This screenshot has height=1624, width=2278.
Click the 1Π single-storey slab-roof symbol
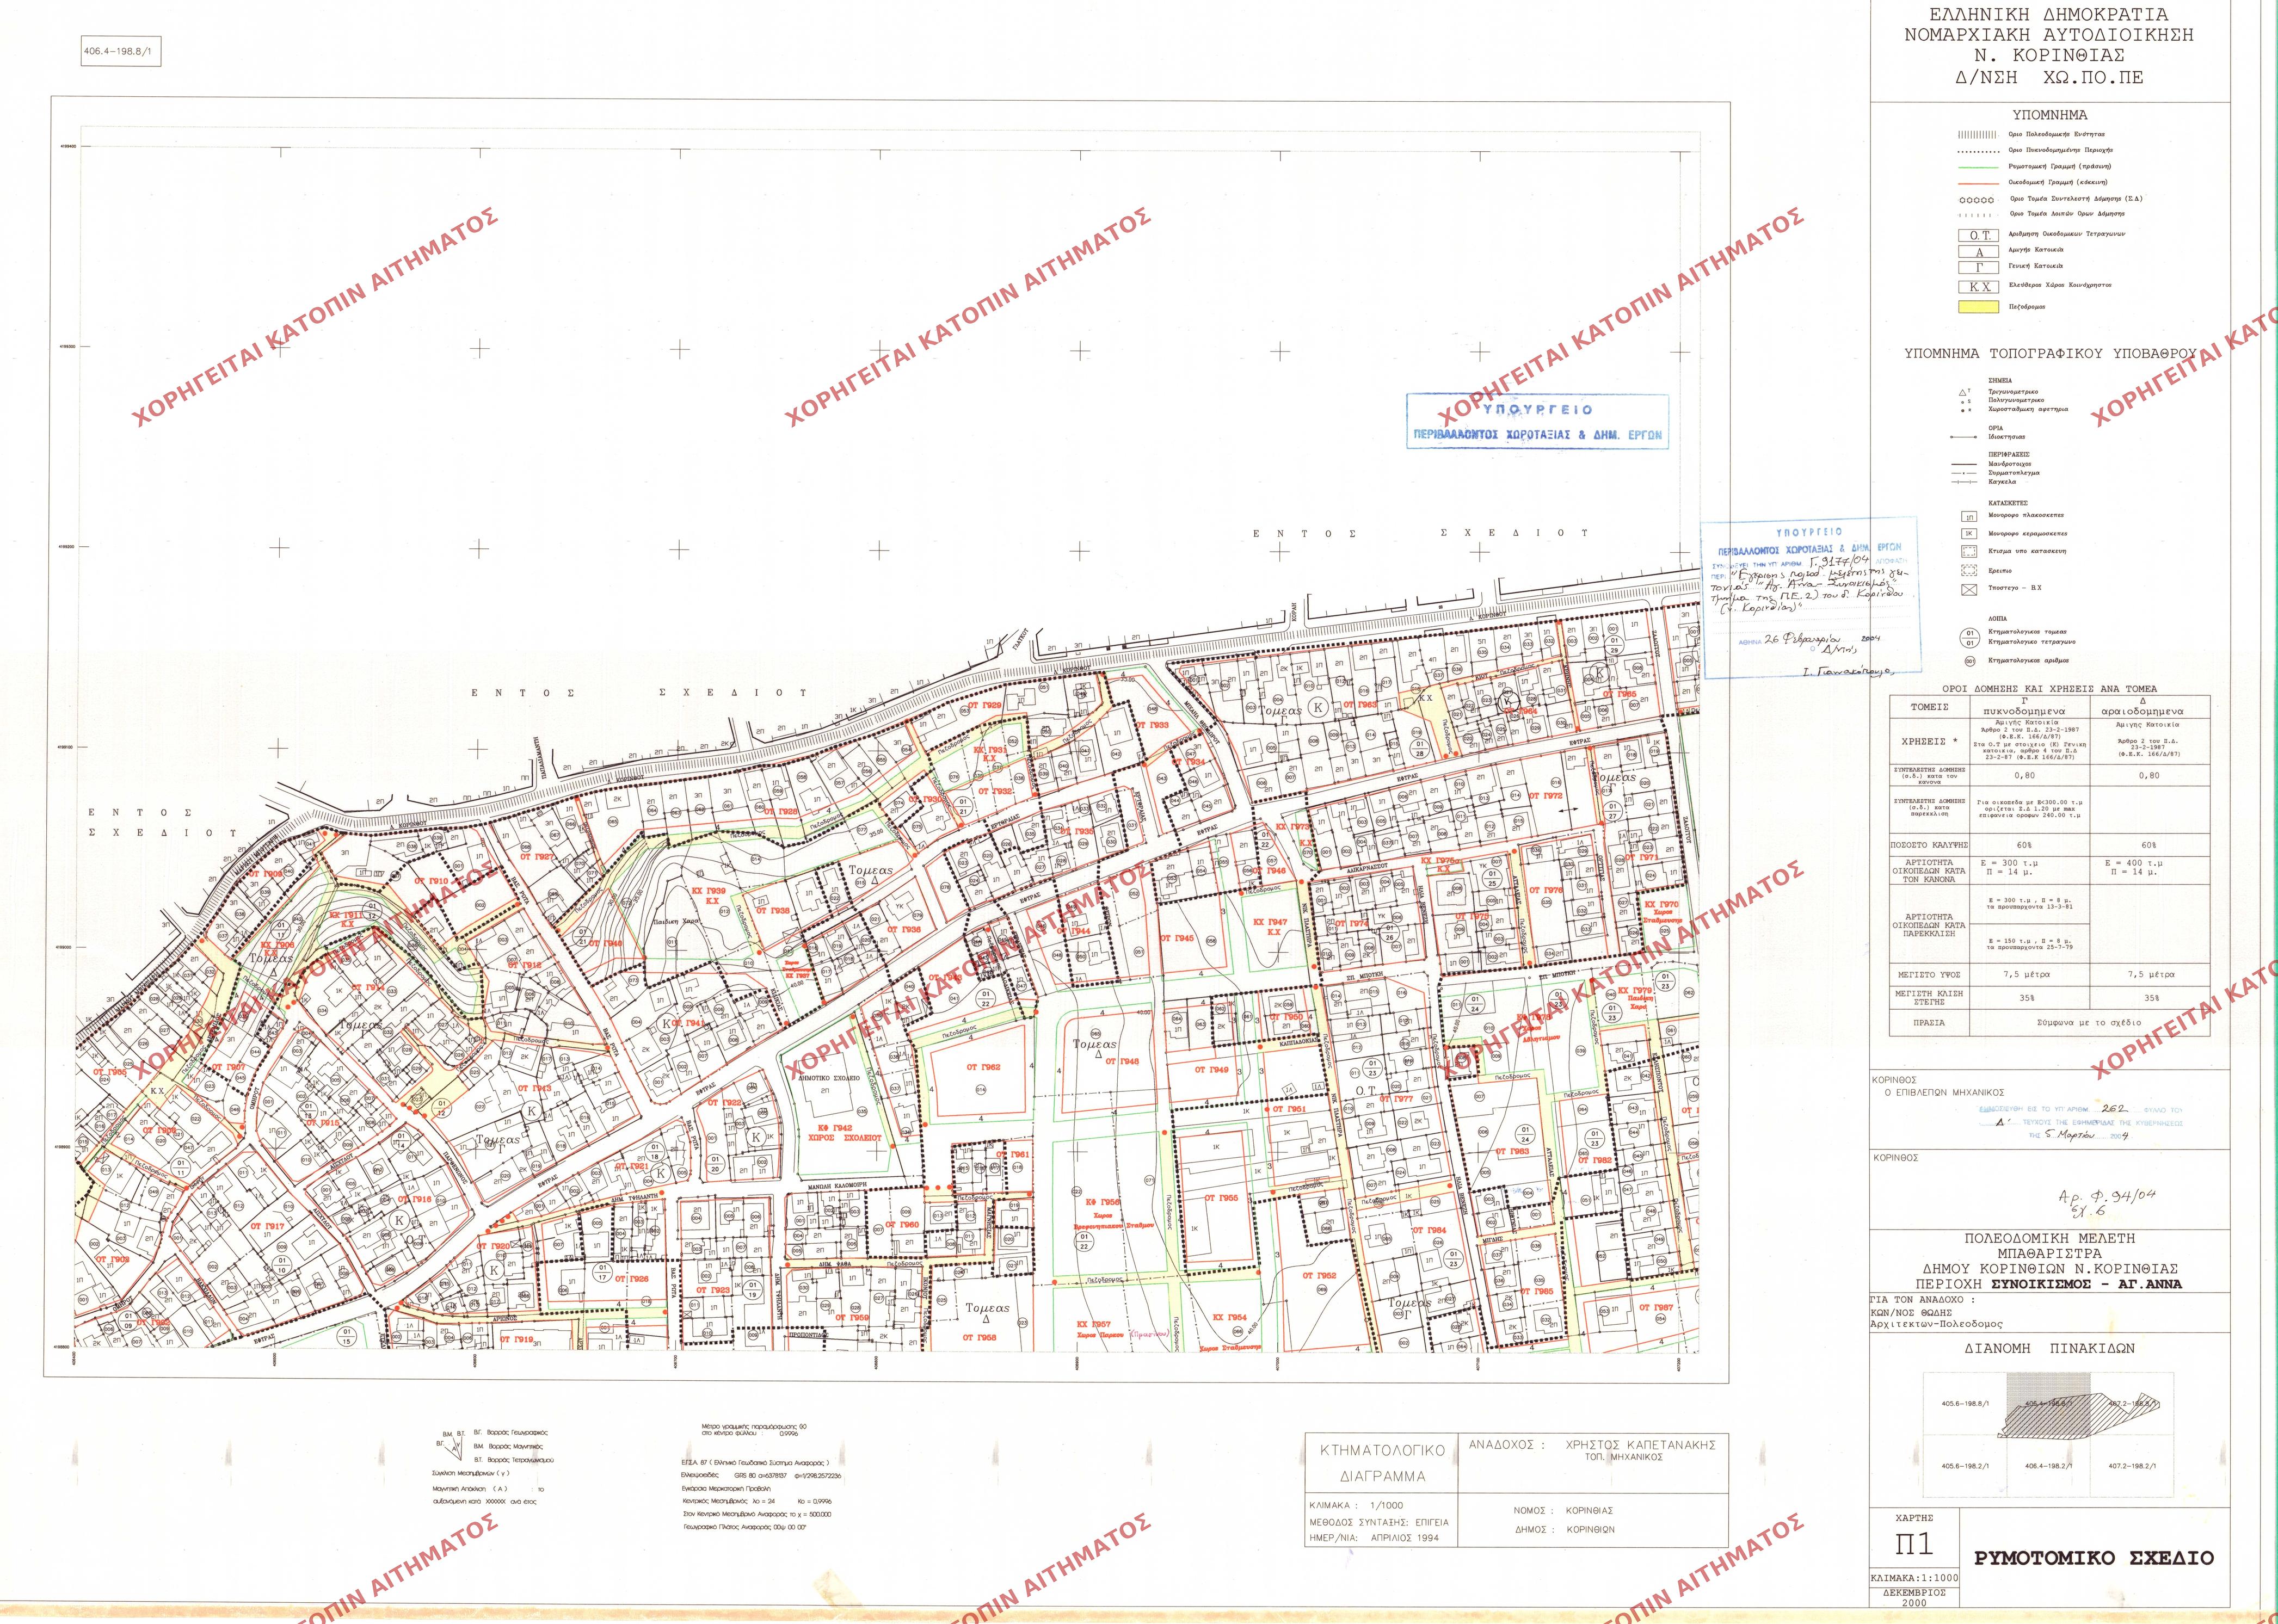(1969, 517)
